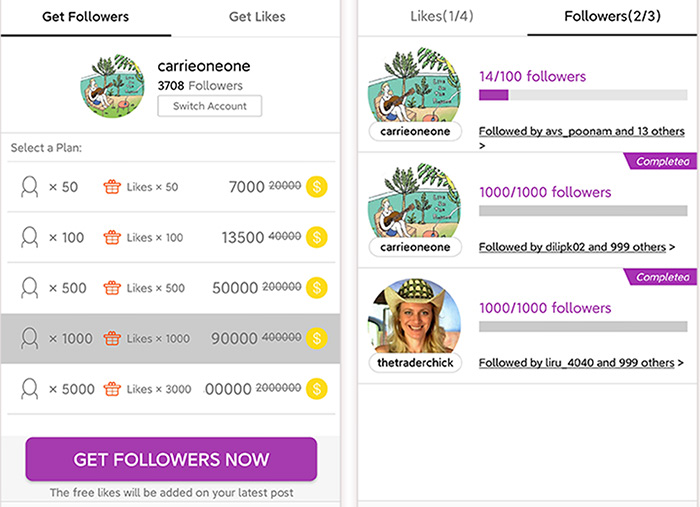Click the person icon for the × 100 plan
Image resolution: width=700 pixels, height=507 pixels.
(29, 237)
